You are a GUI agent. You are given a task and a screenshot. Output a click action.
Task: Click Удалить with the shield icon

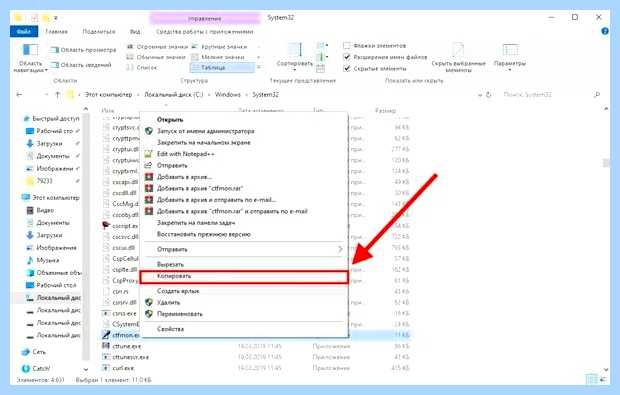(x=168, y=302)
